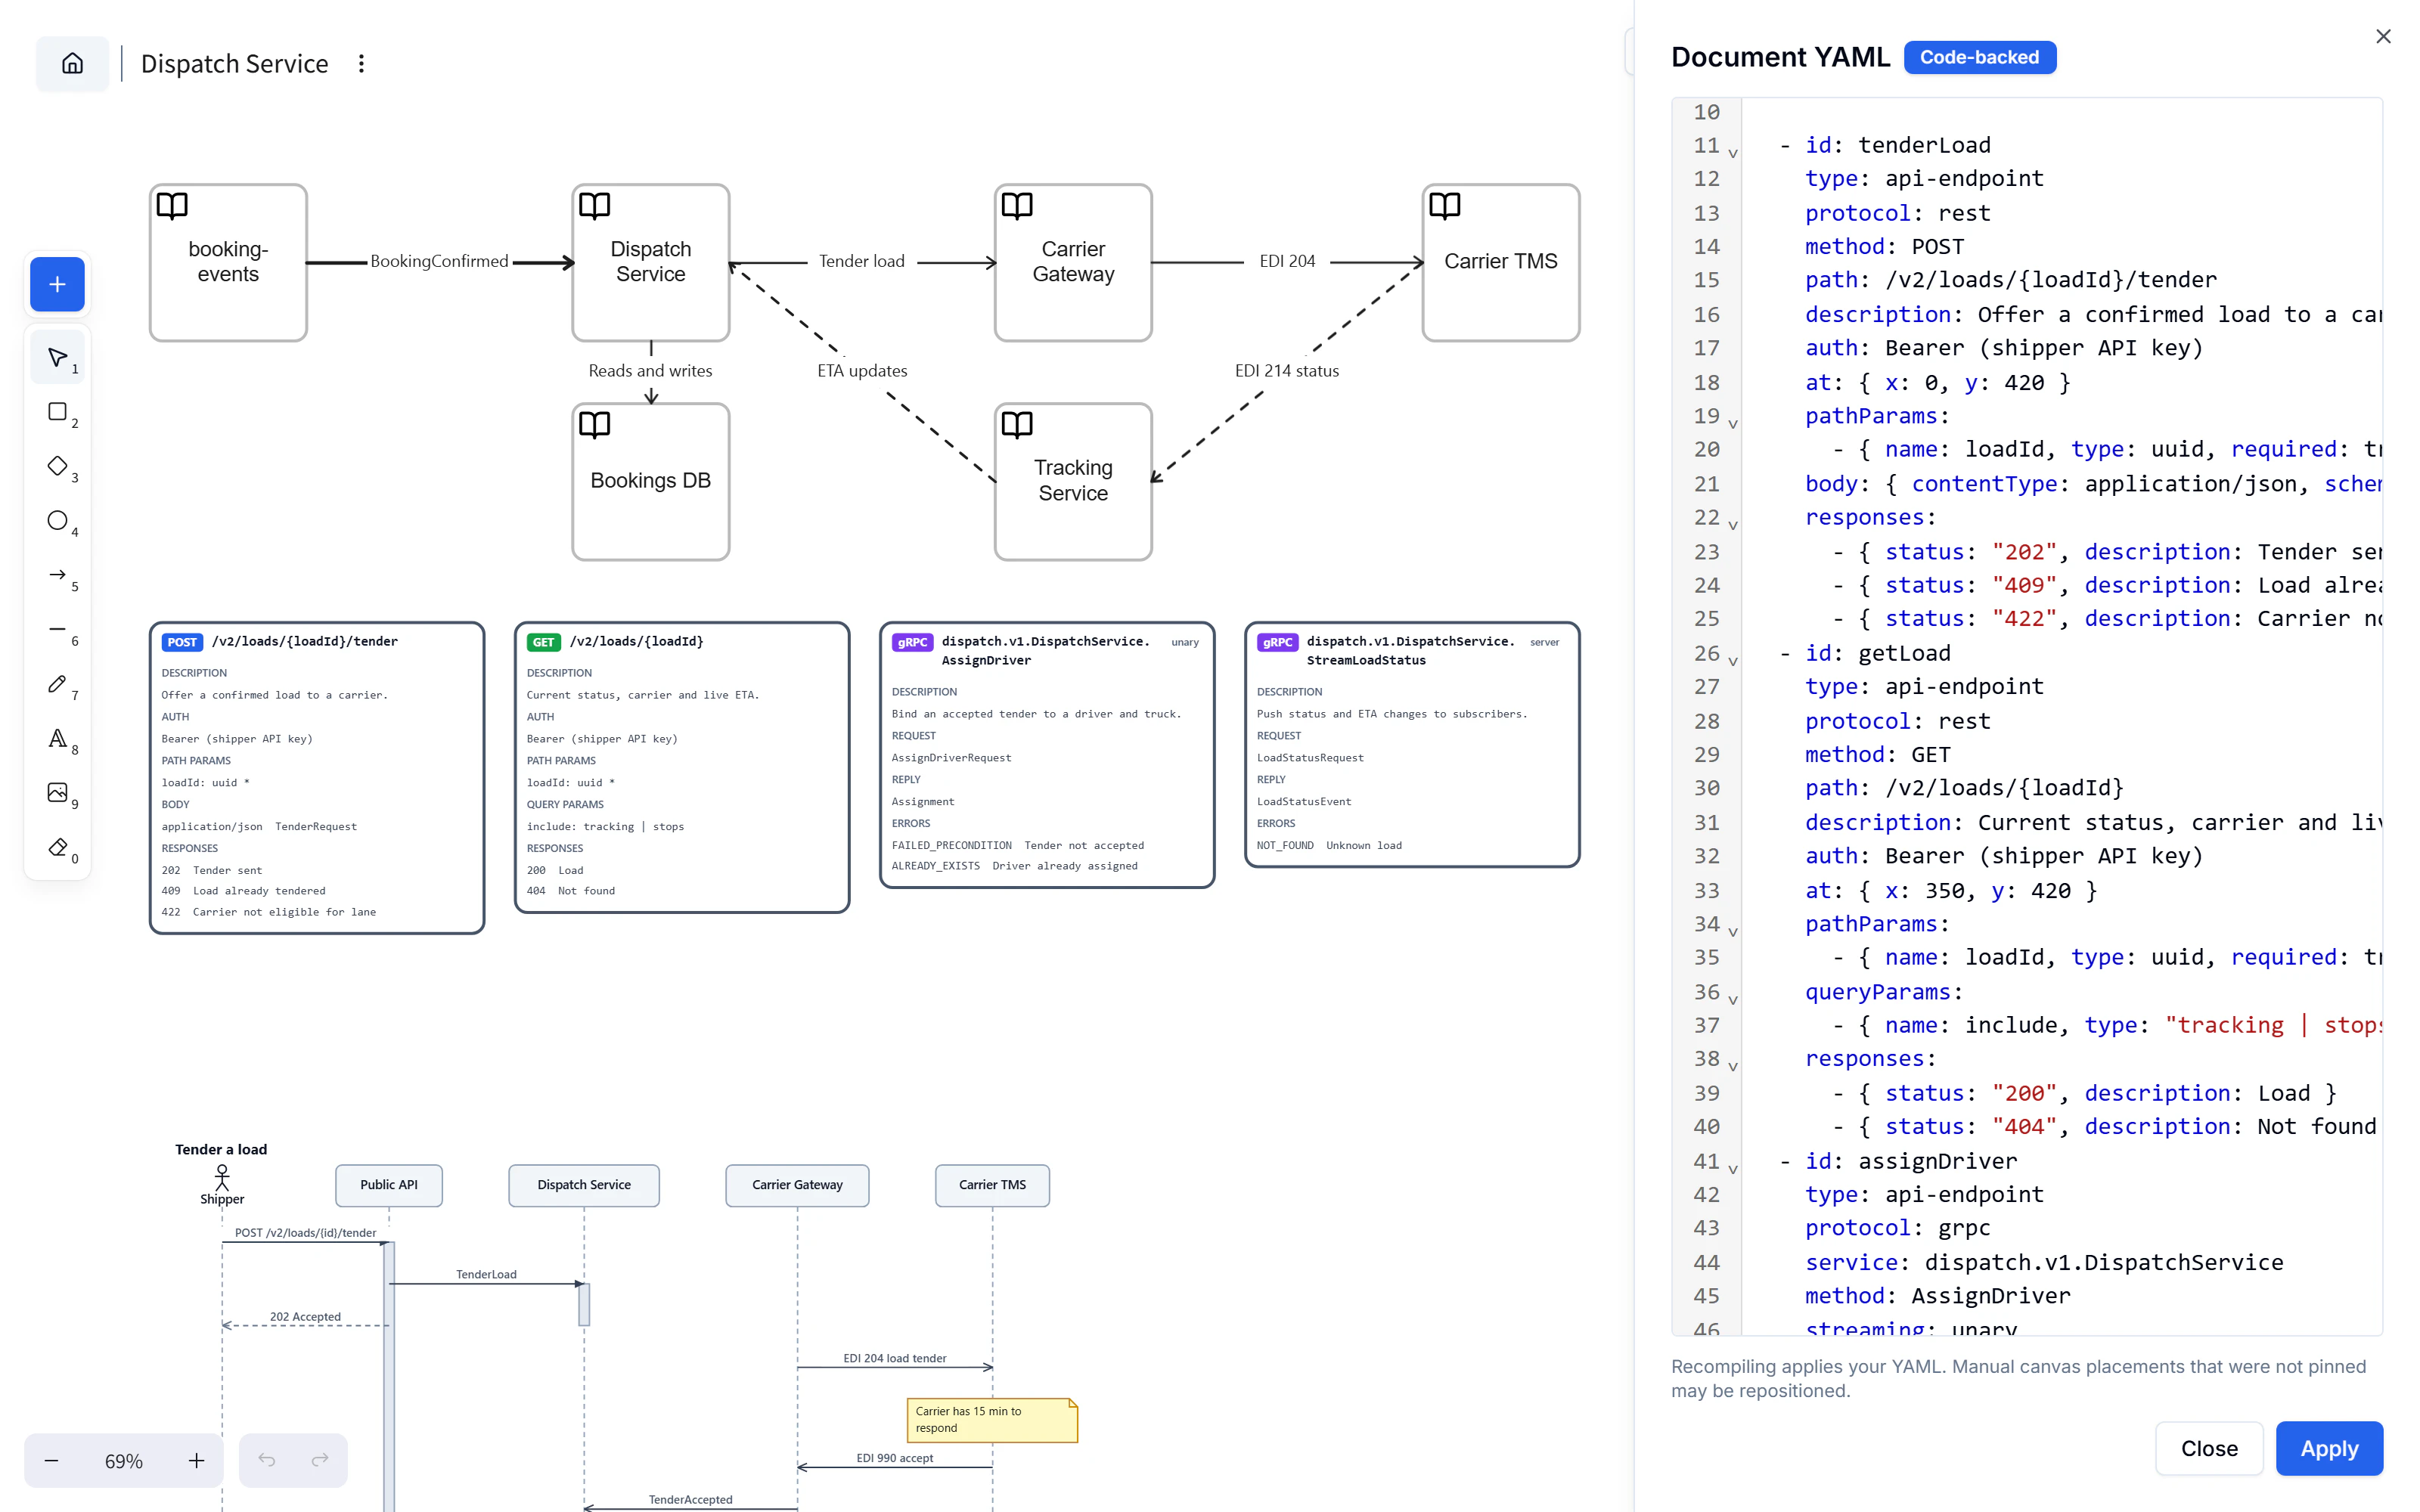Select the StreamLoadStatus gRPC card

point(1412,744)
